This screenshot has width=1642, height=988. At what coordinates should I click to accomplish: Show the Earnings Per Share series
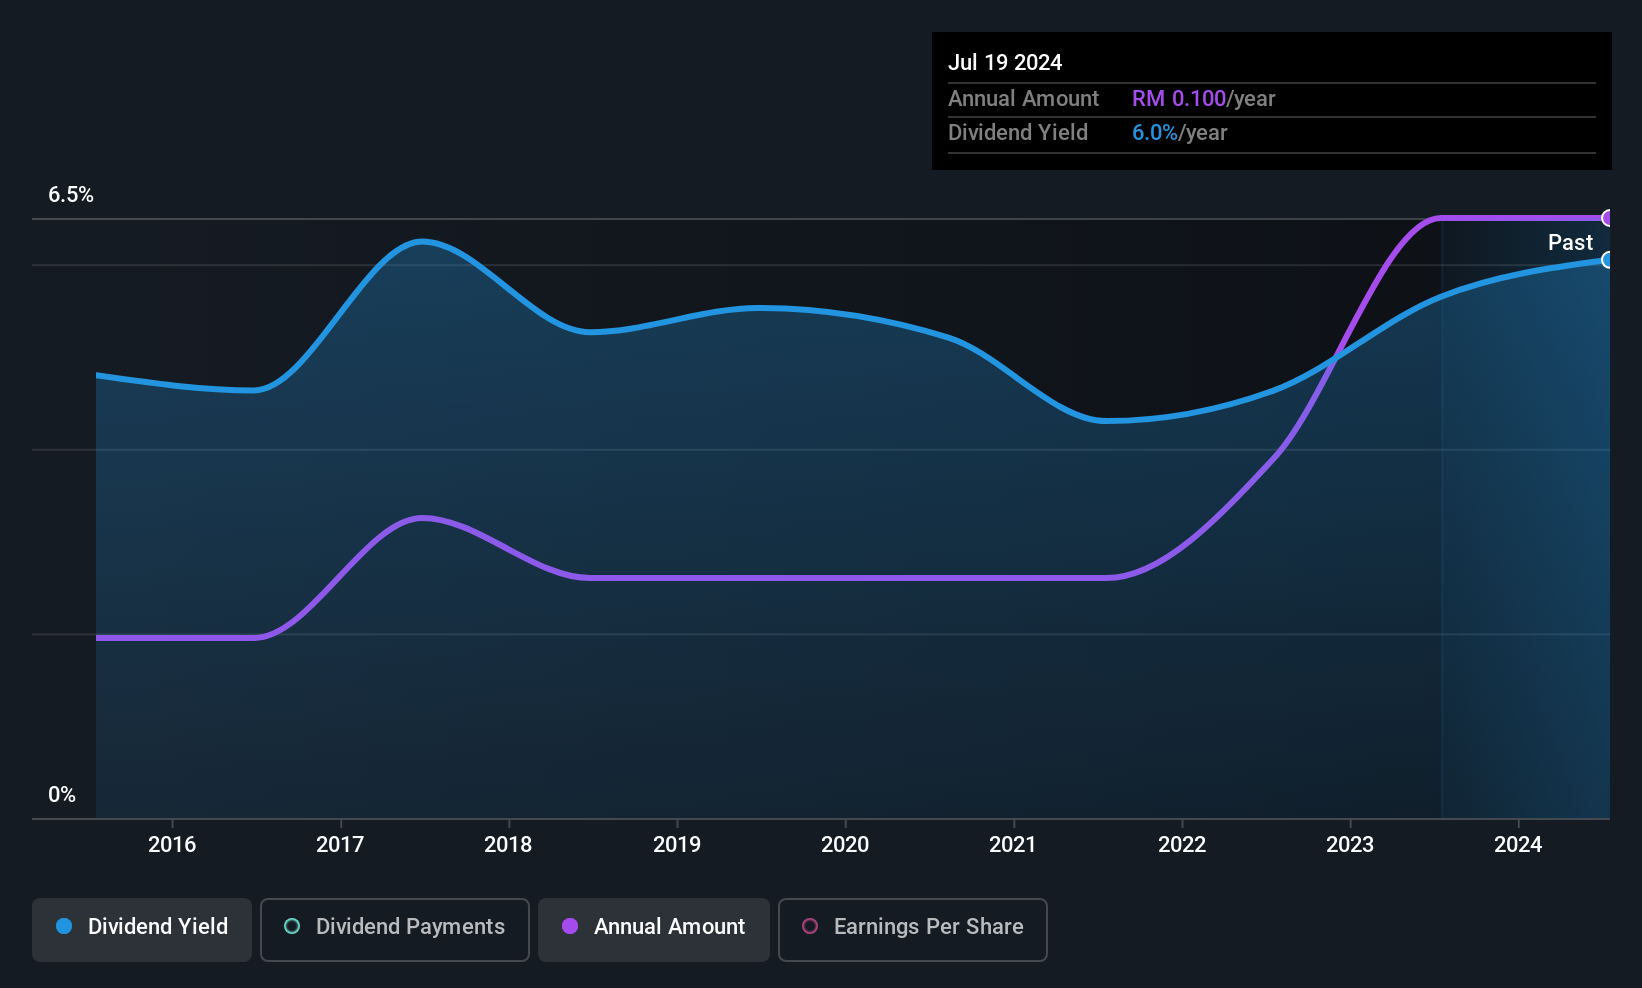(913, 929)
